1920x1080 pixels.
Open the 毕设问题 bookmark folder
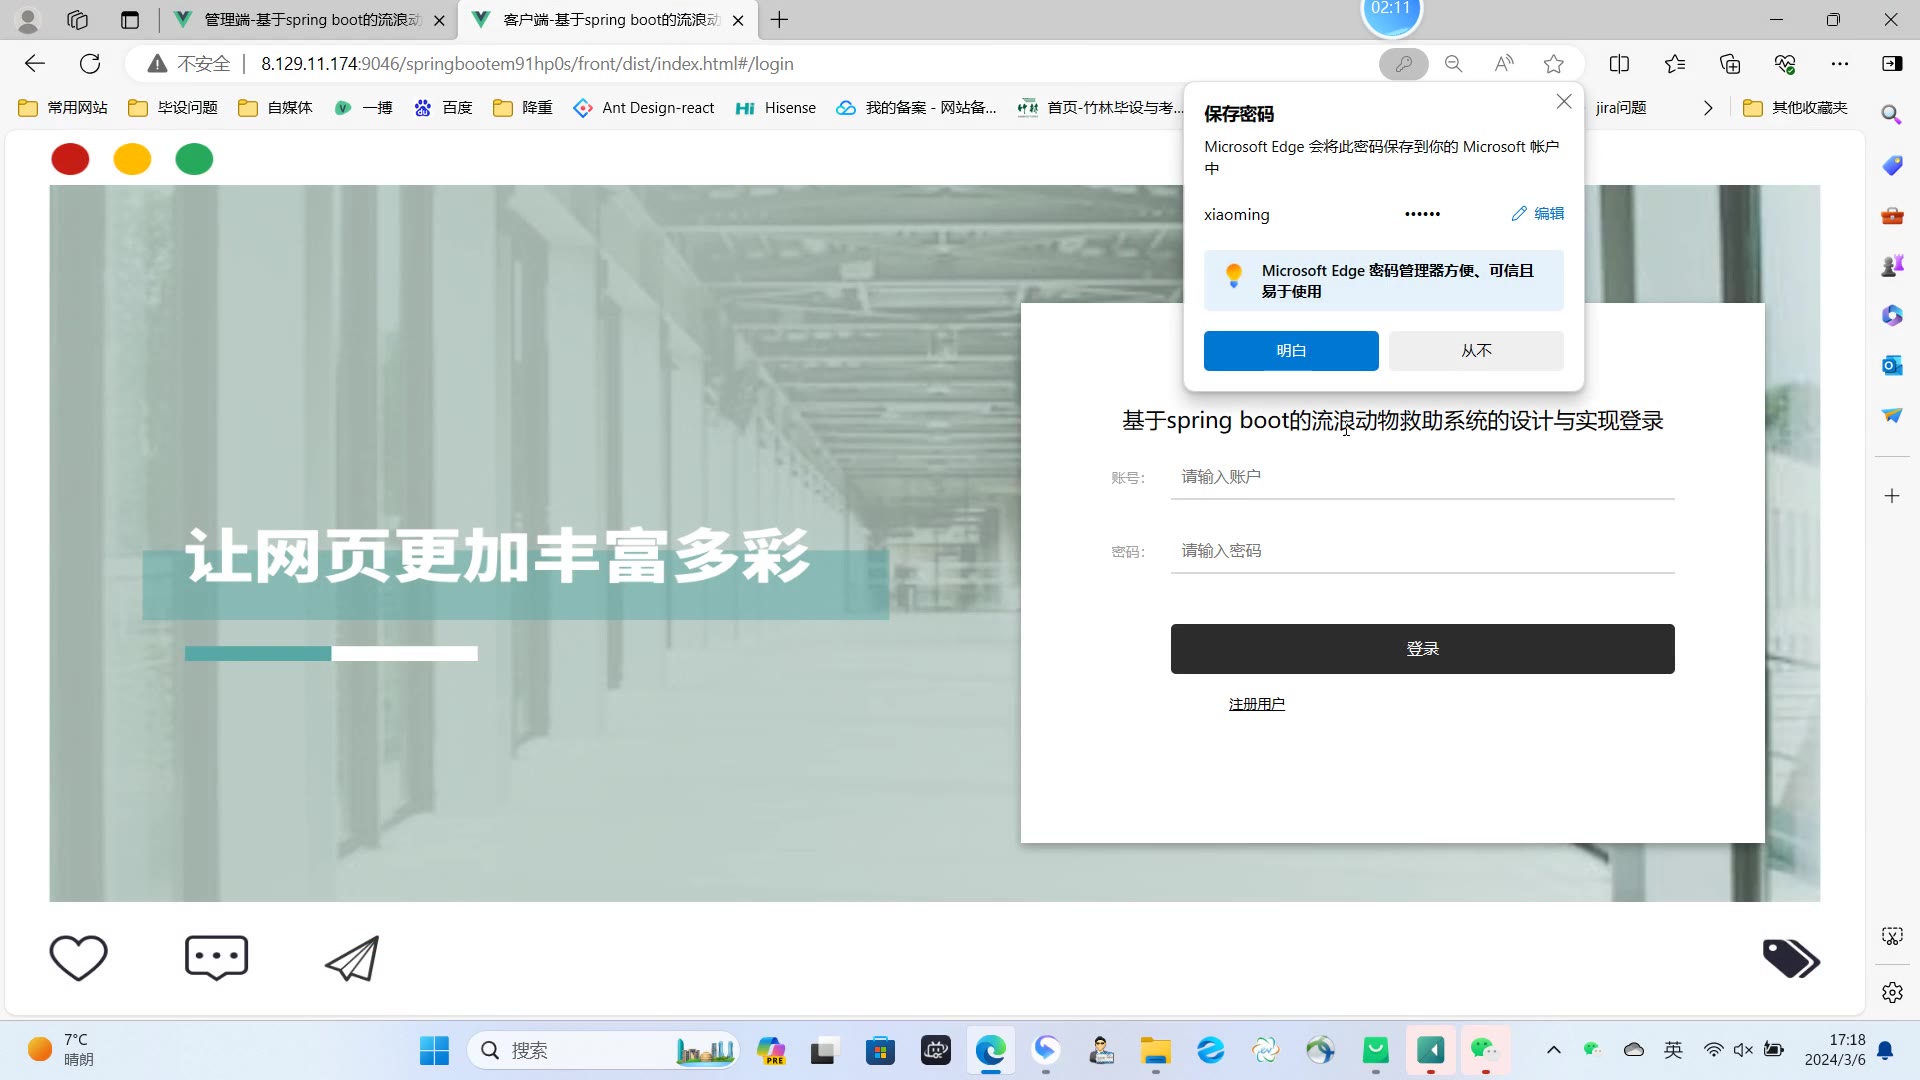[173, 108]
